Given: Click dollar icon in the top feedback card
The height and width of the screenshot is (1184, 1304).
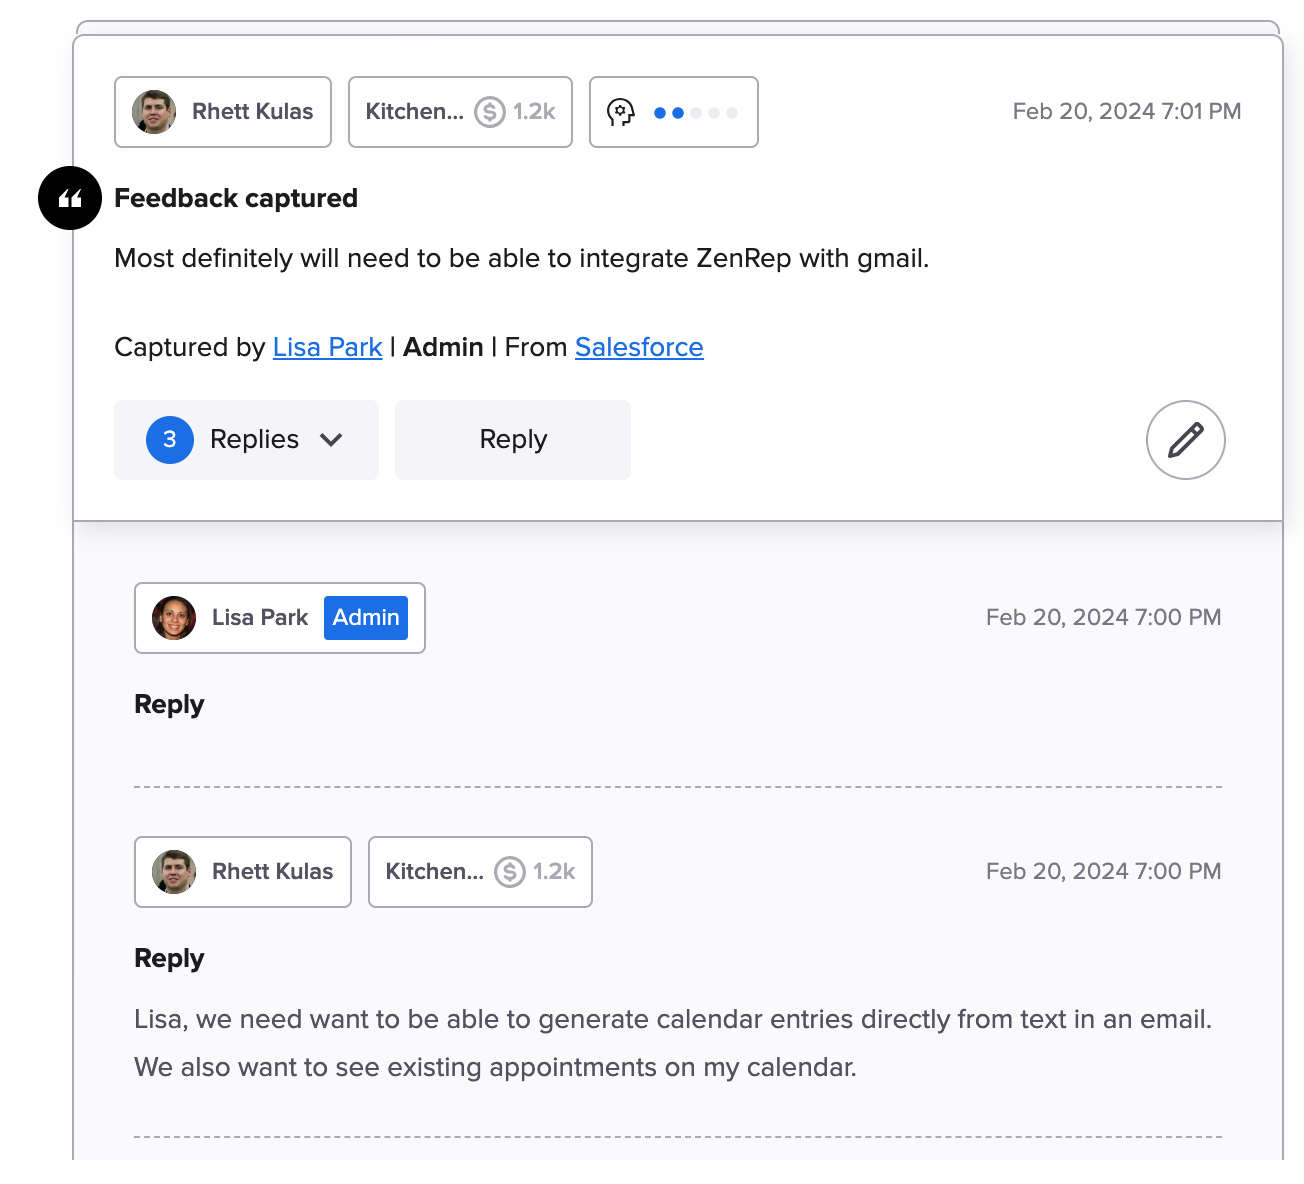Looking at the screenshot, I should tap(489, 112).
